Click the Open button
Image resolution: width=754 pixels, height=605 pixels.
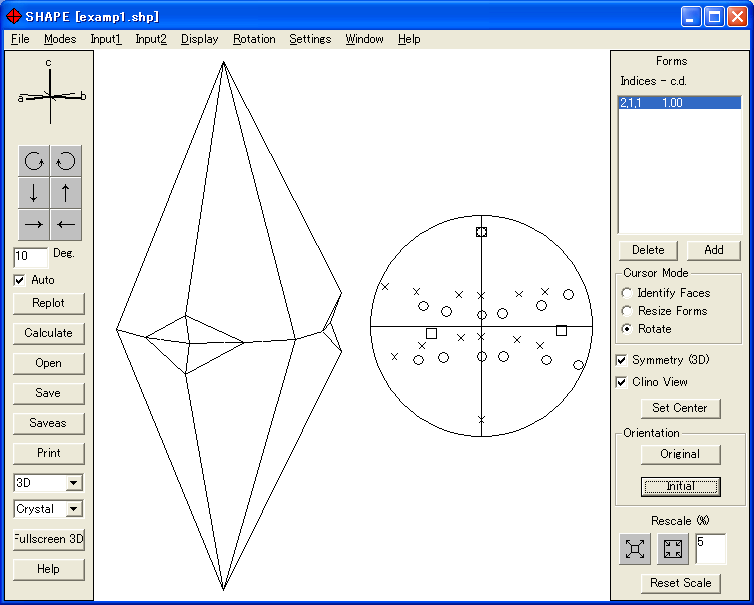[49, 363]
